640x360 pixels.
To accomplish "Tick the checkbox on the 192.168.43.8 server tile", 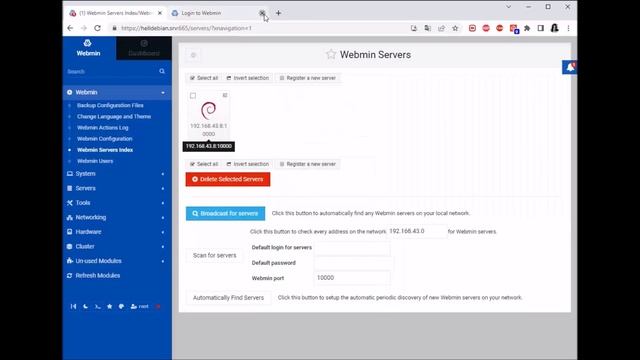I will (x=193, y=96).
